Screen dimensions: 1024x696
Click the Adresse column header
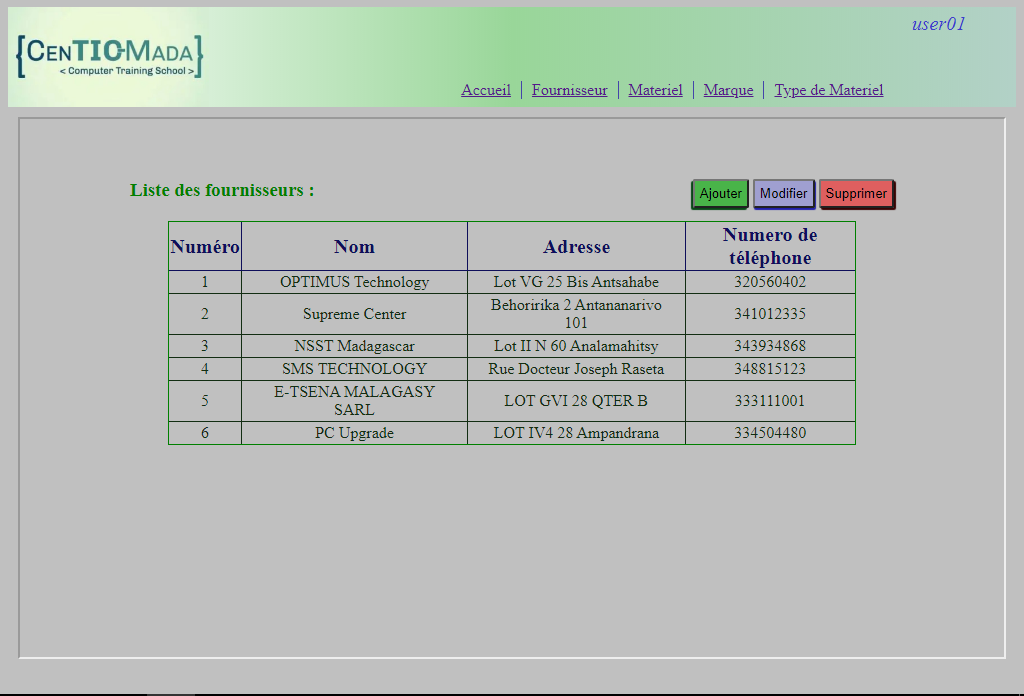[x=577, y=246]
